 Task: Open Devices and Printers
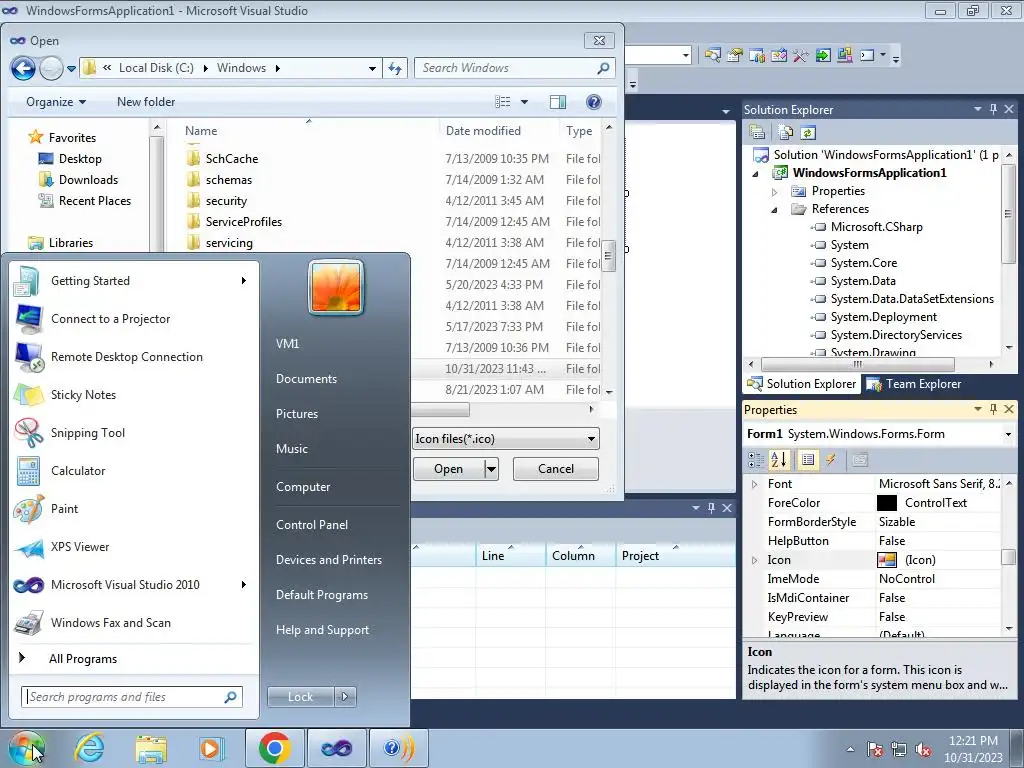pyautogui.click(x=328, y=560)
